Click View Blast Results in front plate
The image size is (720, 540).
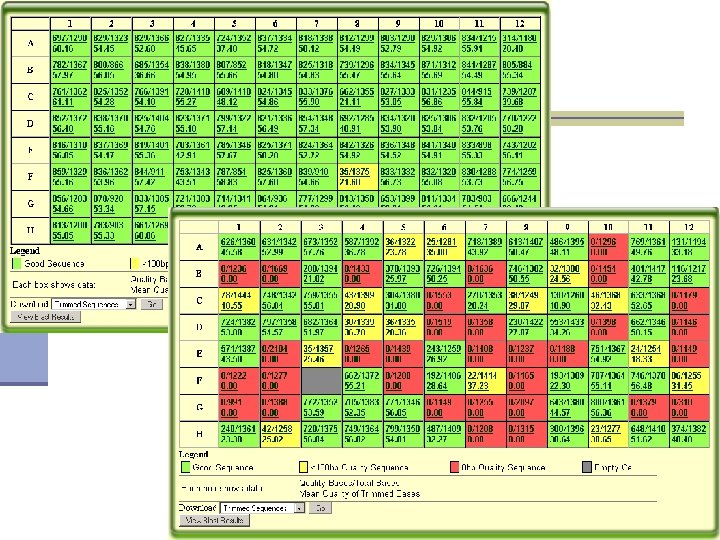click(x=214, y=520)
